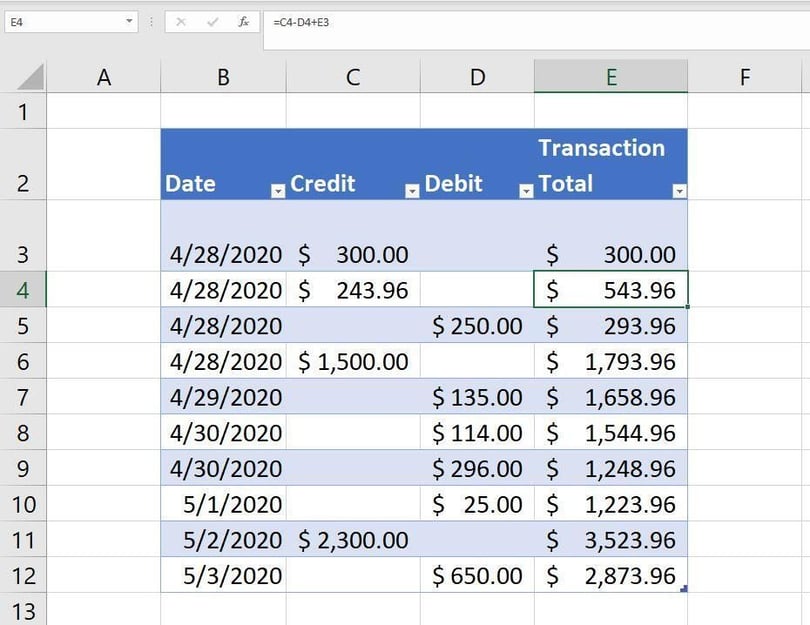
Task: Select row 12 header
Action: [x=23, y=575]
